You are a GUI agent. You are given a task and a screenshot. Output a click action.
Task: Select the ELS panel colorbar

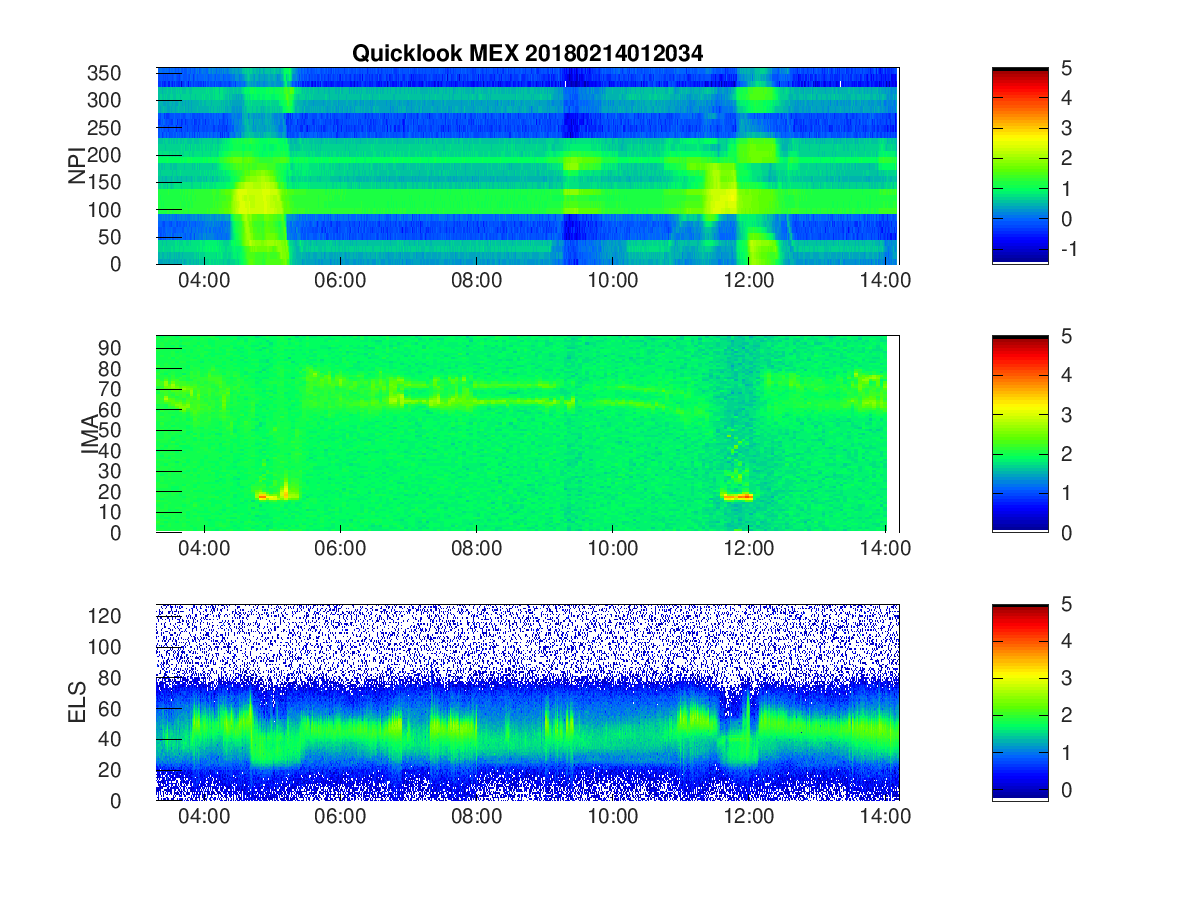pyautogui.click(x=1020, y=702)
